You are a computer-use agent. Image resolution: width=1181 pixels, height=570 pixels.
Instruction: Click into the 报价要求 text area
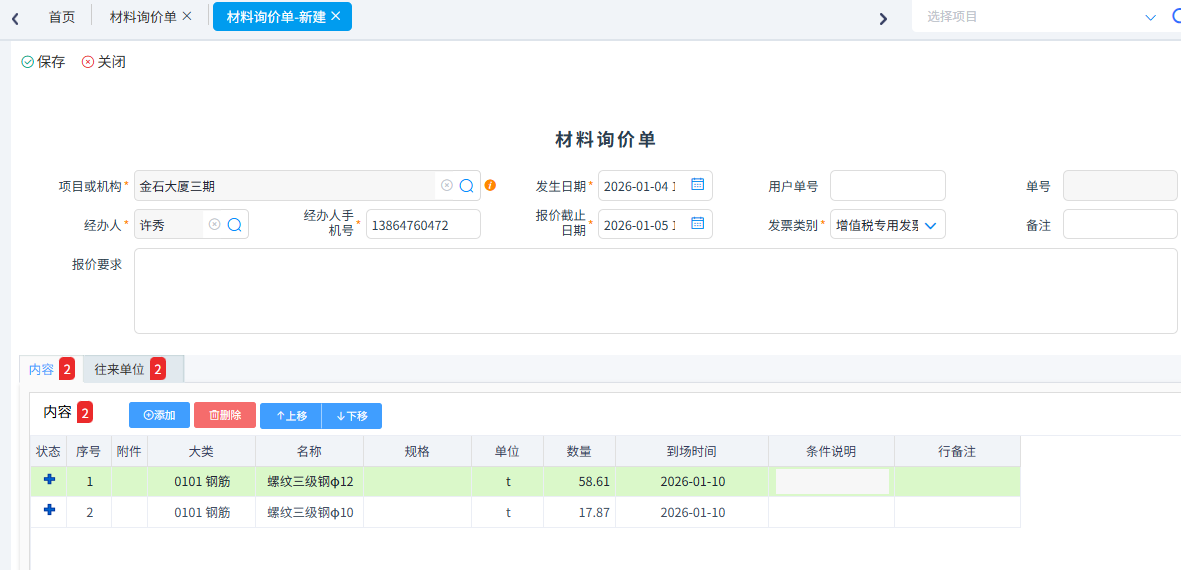pos(655,291)
